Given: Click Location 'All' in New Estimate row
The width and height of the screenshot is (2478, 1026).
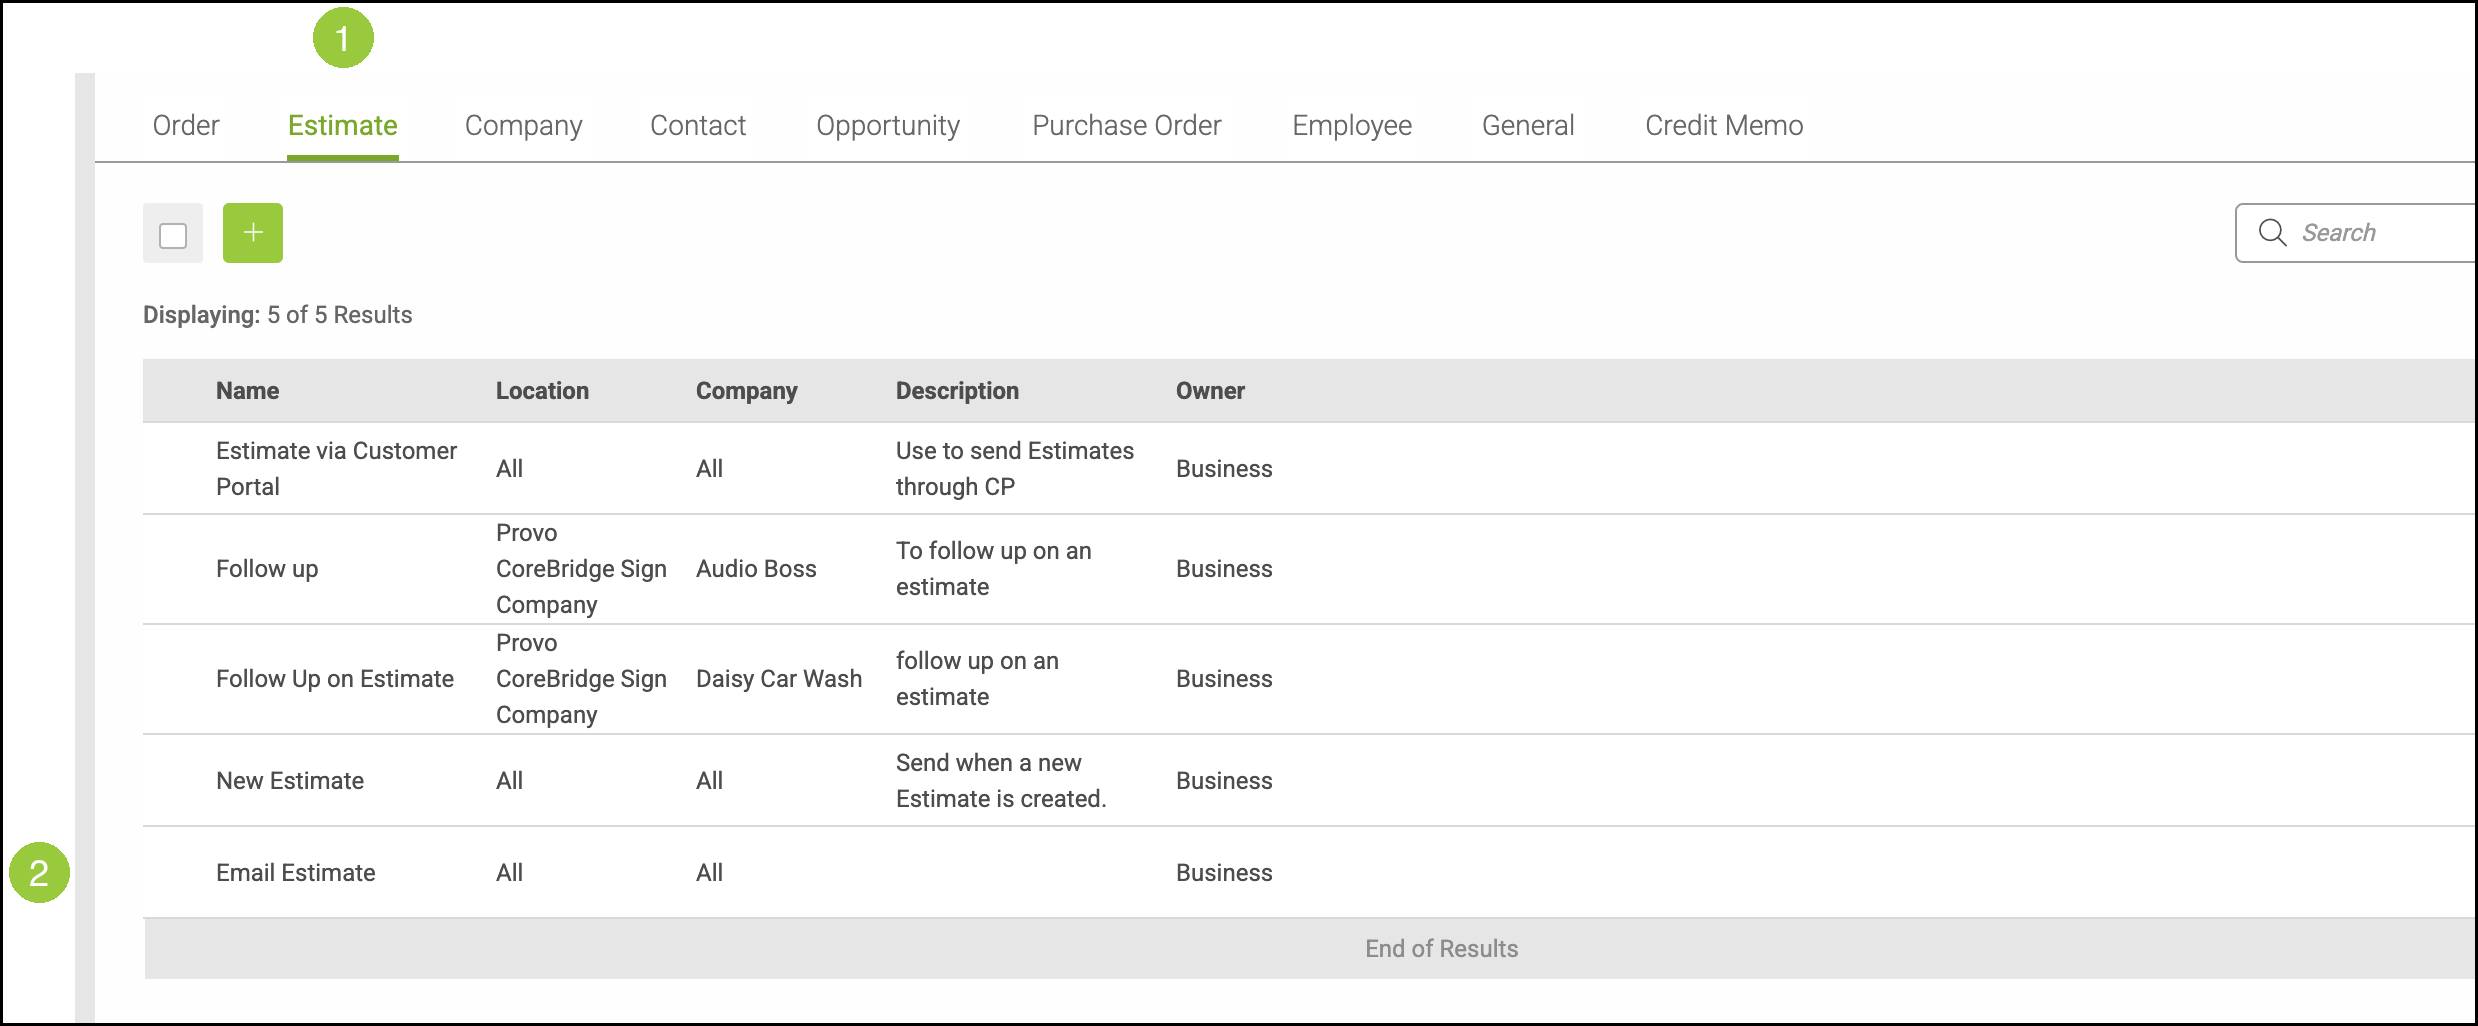Looking at the screenshot, I should [509, 781].
